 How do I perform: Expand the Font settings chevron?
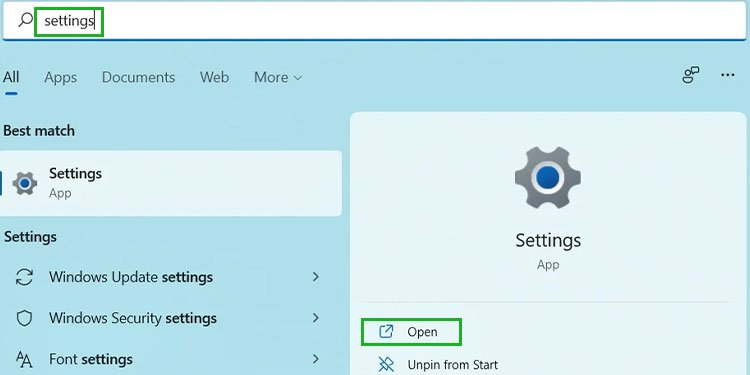(315, 358)
